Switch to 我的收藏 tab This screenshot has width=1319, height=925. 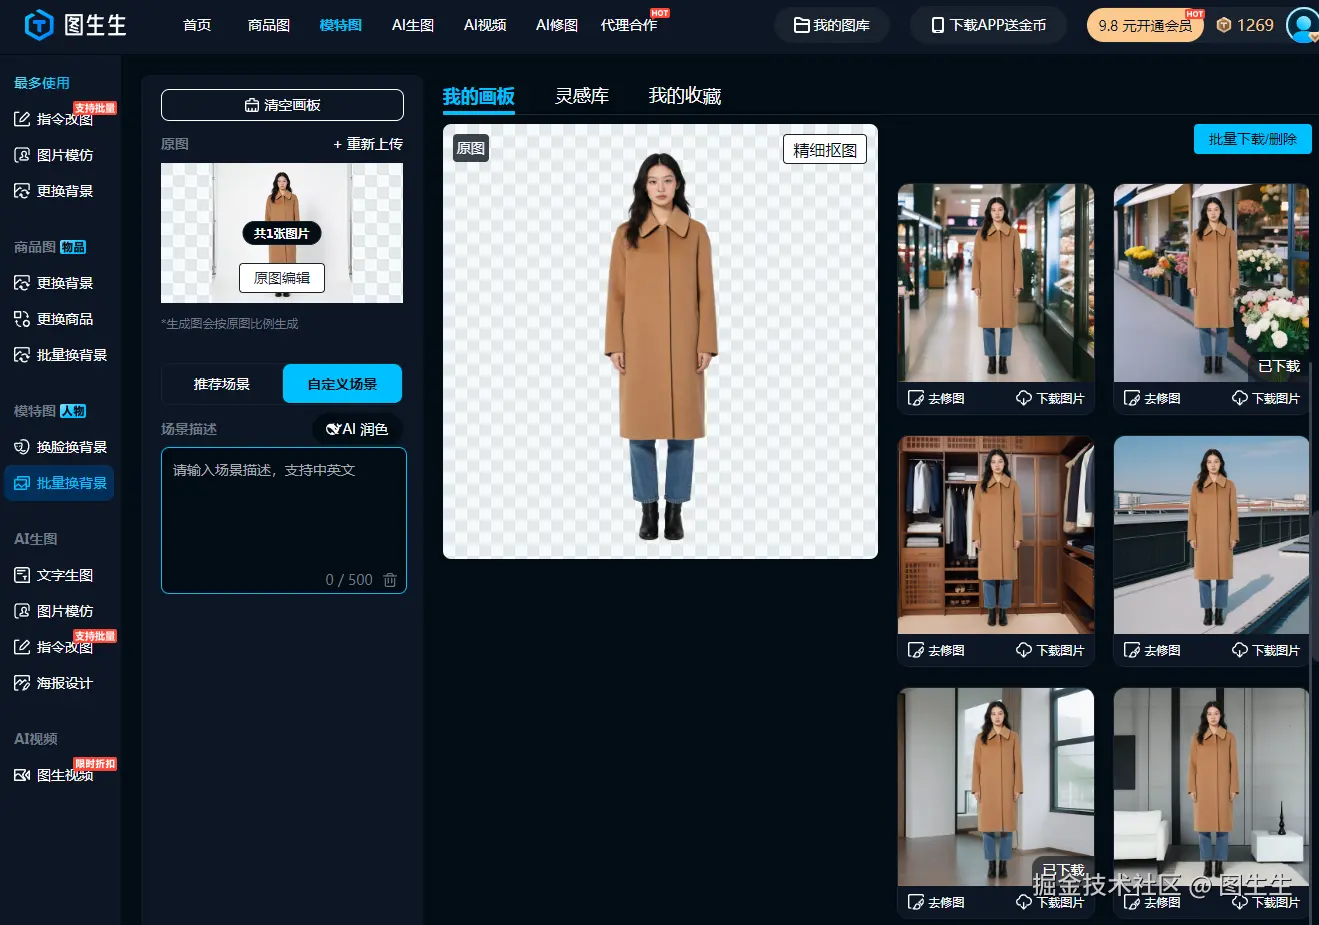pos(685,96)
